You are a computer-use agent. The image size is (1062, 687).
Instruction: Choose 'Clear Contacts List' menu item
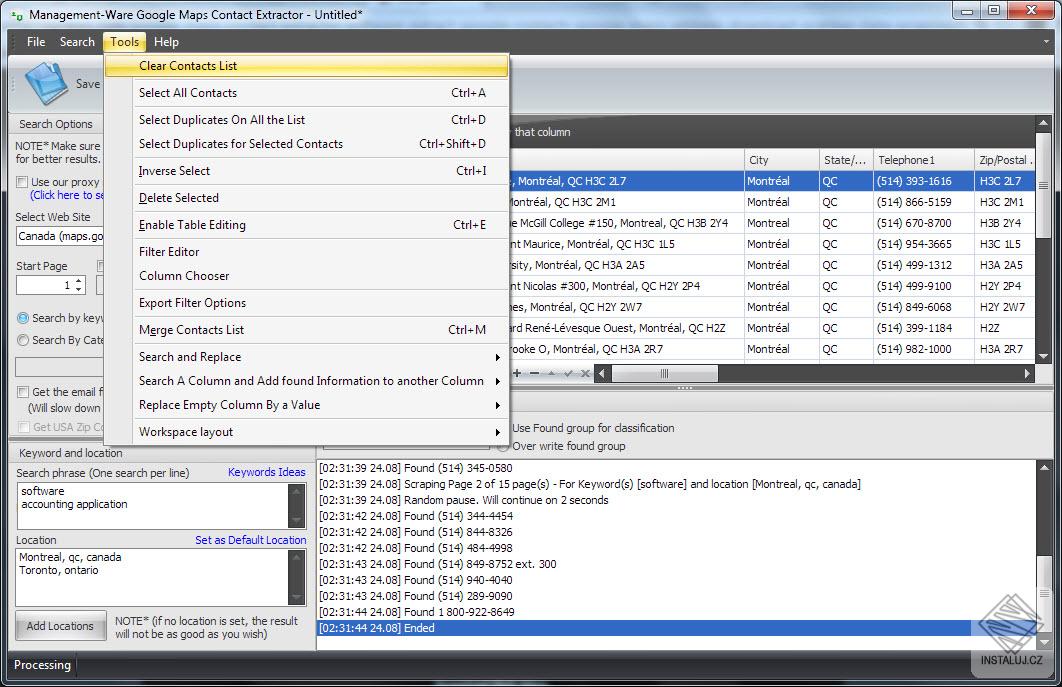point(306,66)
